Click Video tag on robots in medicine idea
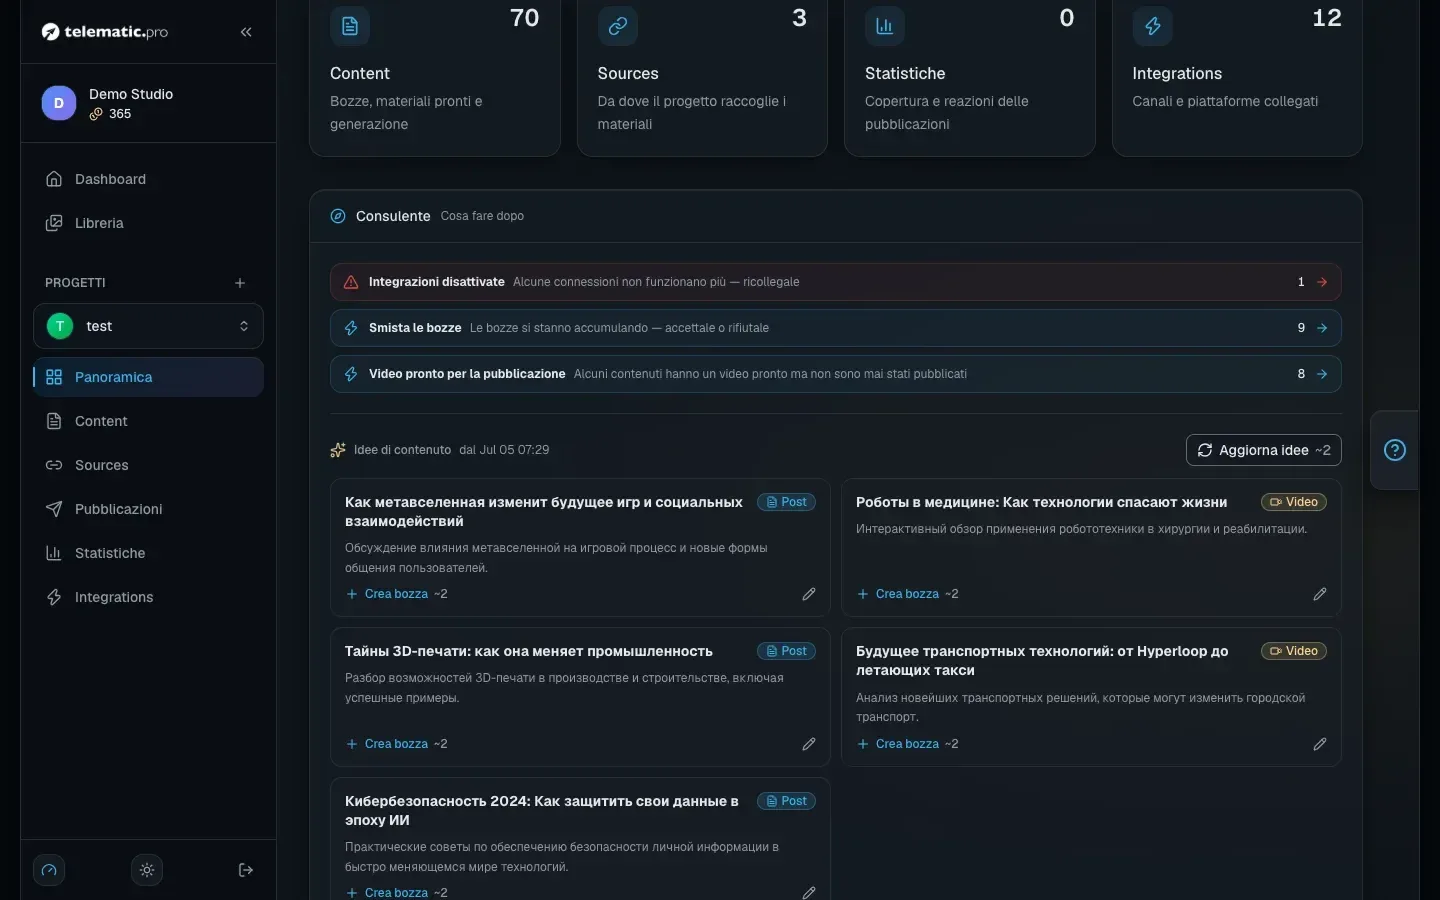Image resolution: width=1440 pixels, height=900 pixels. 1294,502
